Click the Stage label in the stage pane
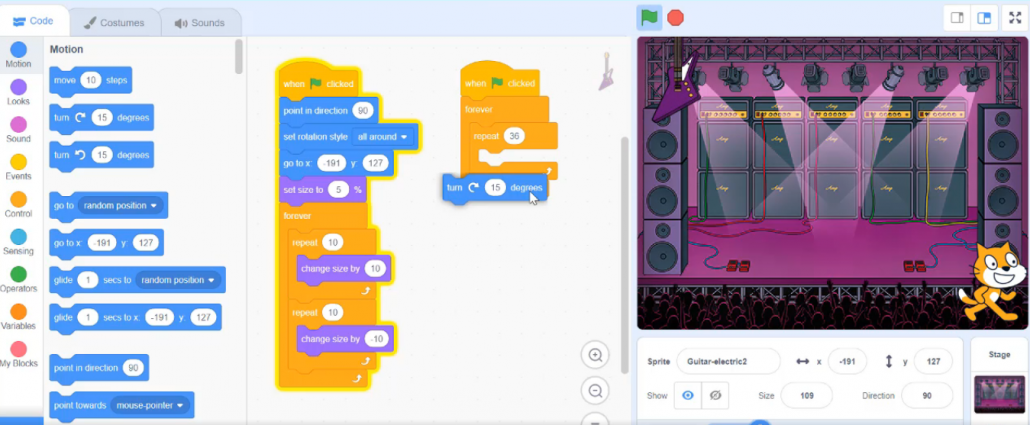Viewport: 1030px width, 425px height. (999, 355)
